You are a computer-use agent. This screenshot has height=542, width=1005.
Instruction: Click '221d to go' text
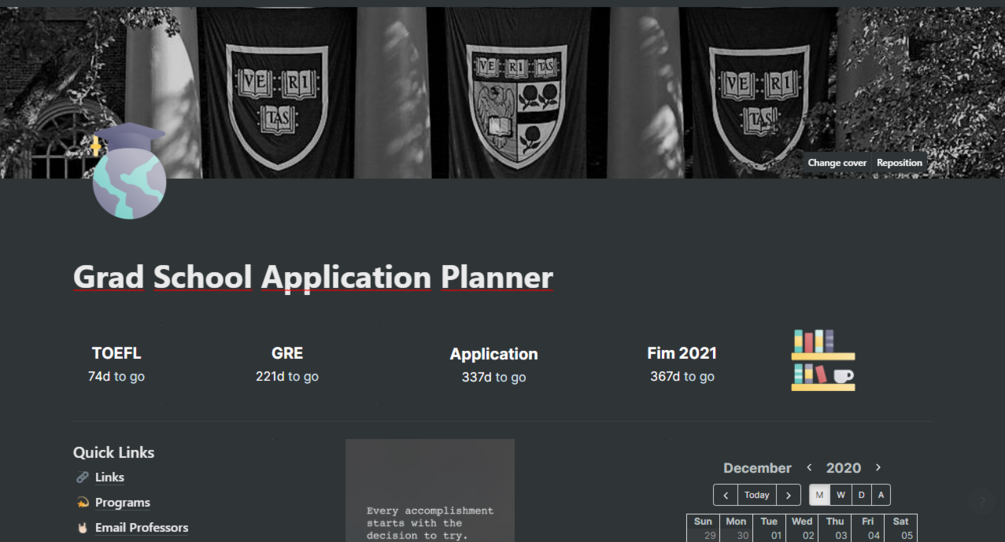(287, 377)
